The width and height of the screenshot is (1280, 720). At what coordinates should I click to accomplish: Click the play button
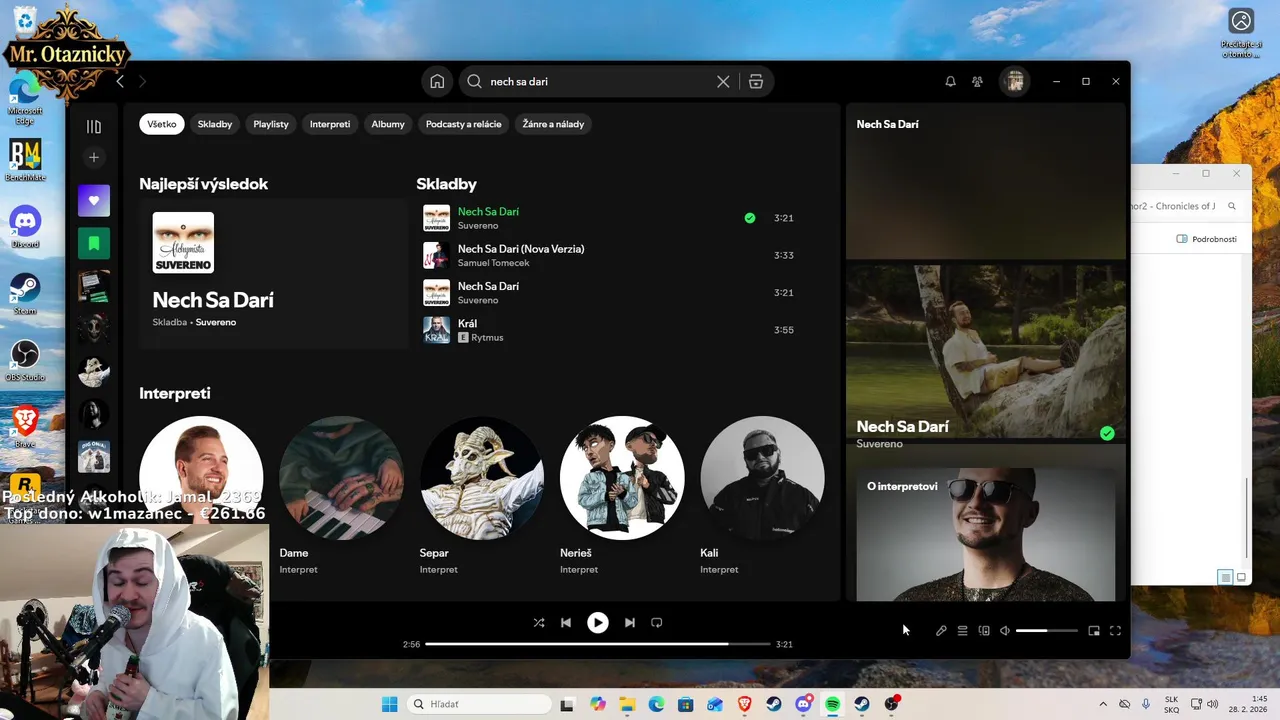pos(597,622)
